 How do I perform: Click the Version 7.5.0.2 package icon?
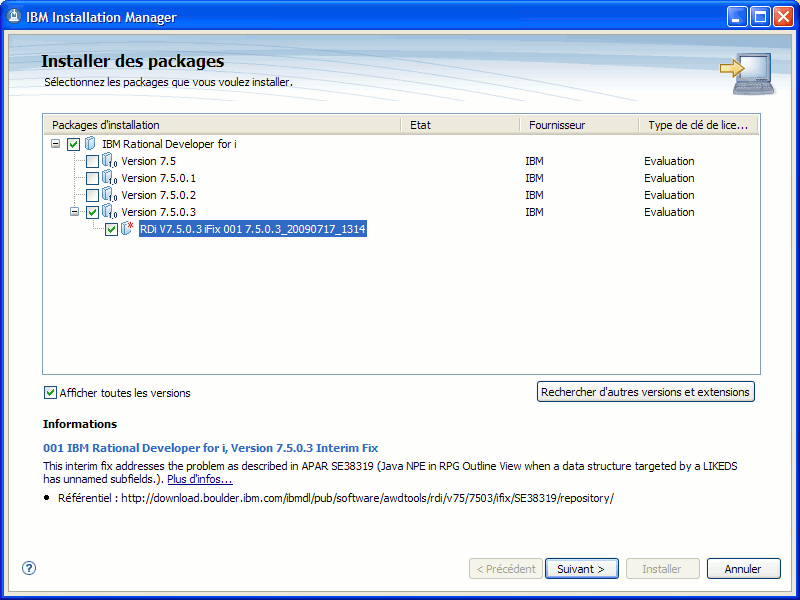pos(109,194)
